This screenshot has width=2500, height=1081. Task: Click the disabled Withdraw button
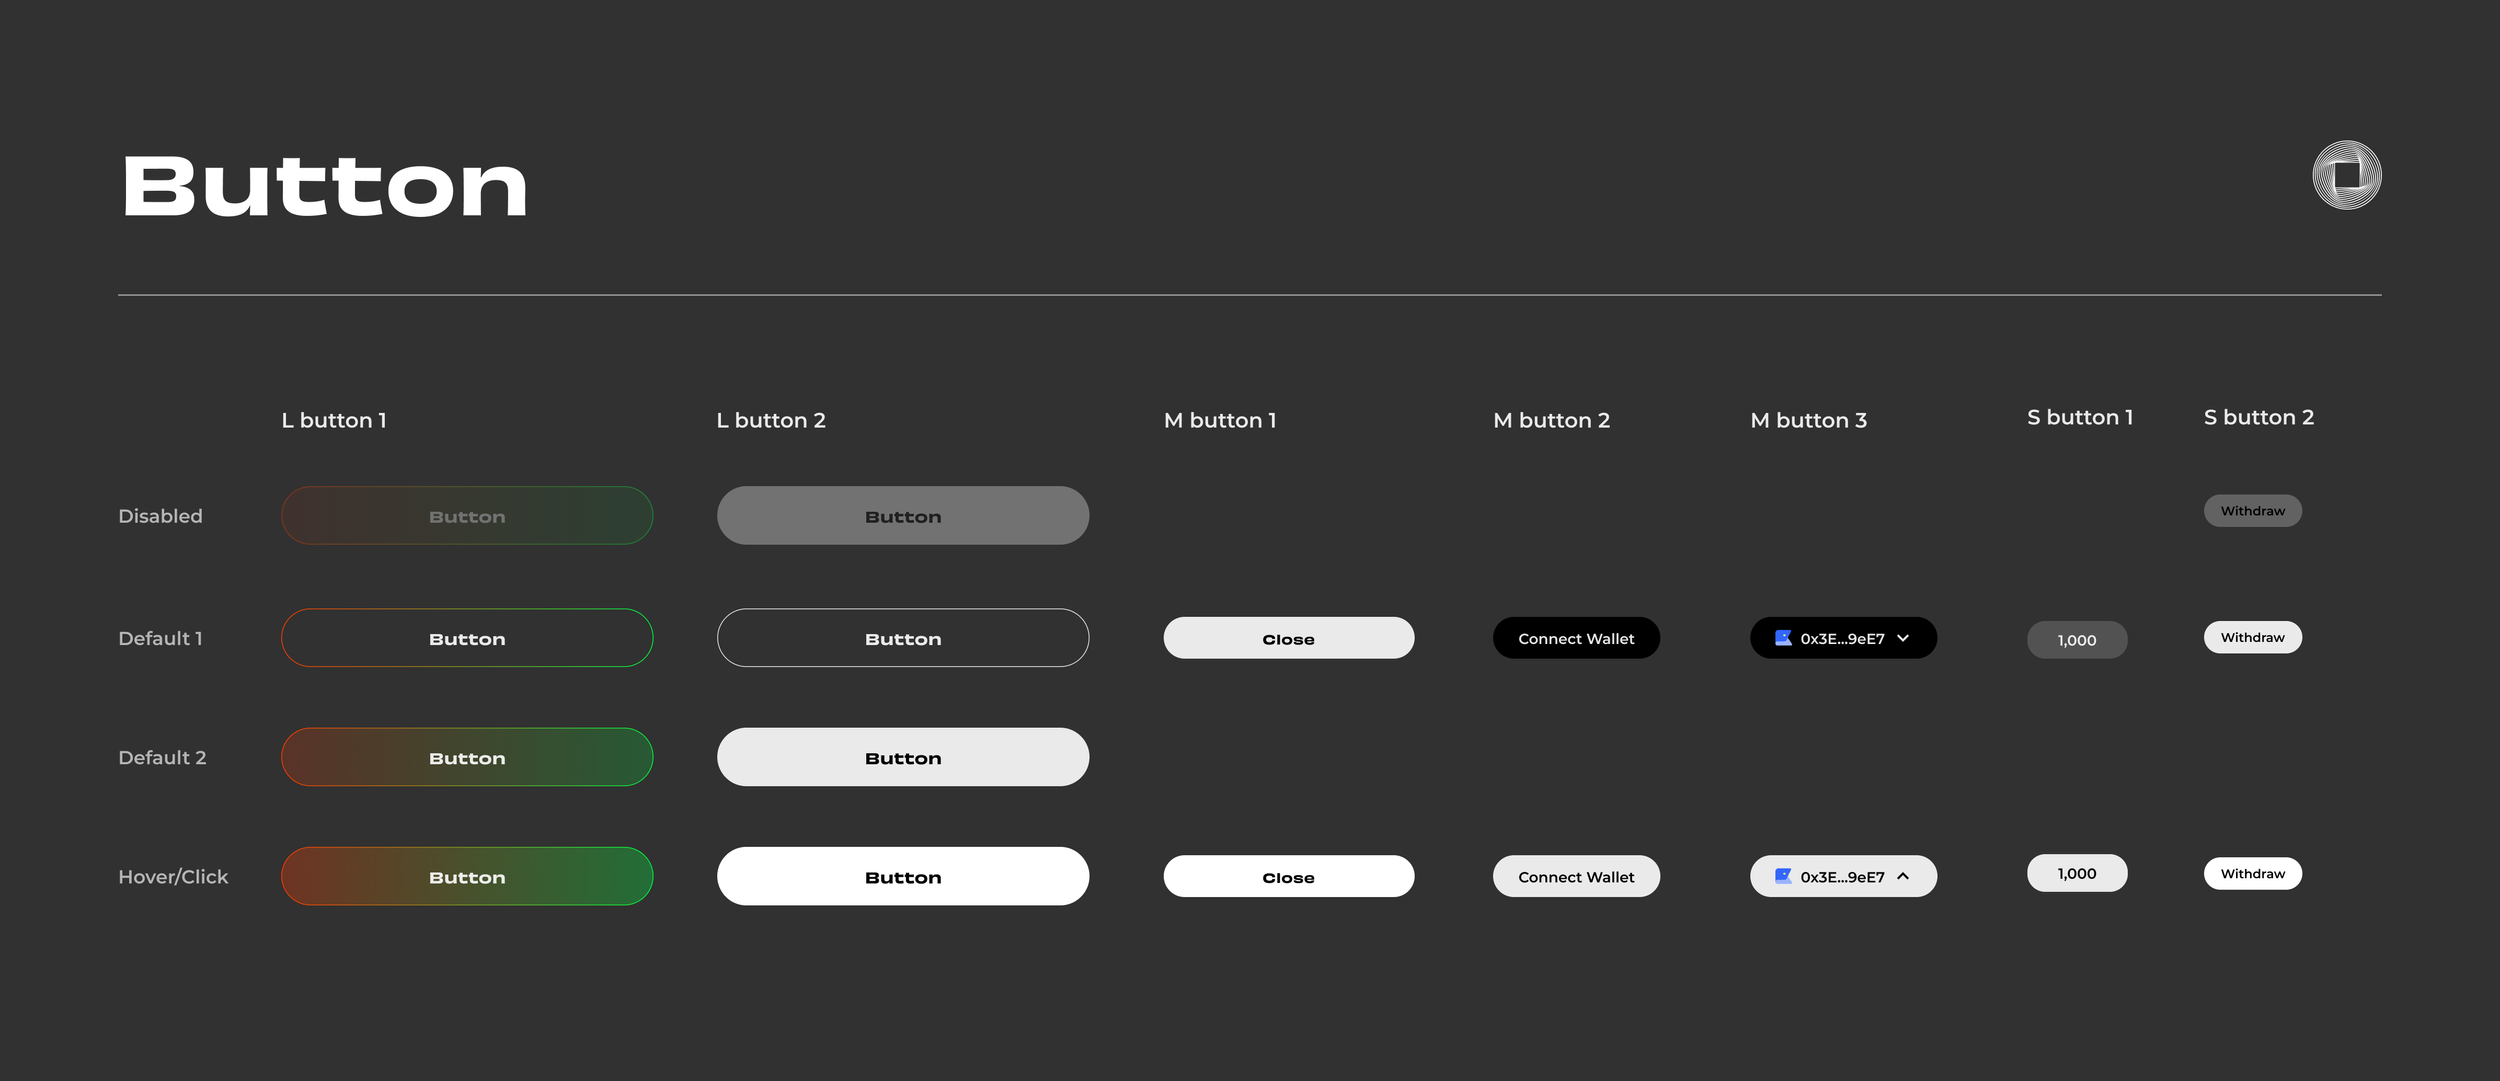(x=2252, y=511)
